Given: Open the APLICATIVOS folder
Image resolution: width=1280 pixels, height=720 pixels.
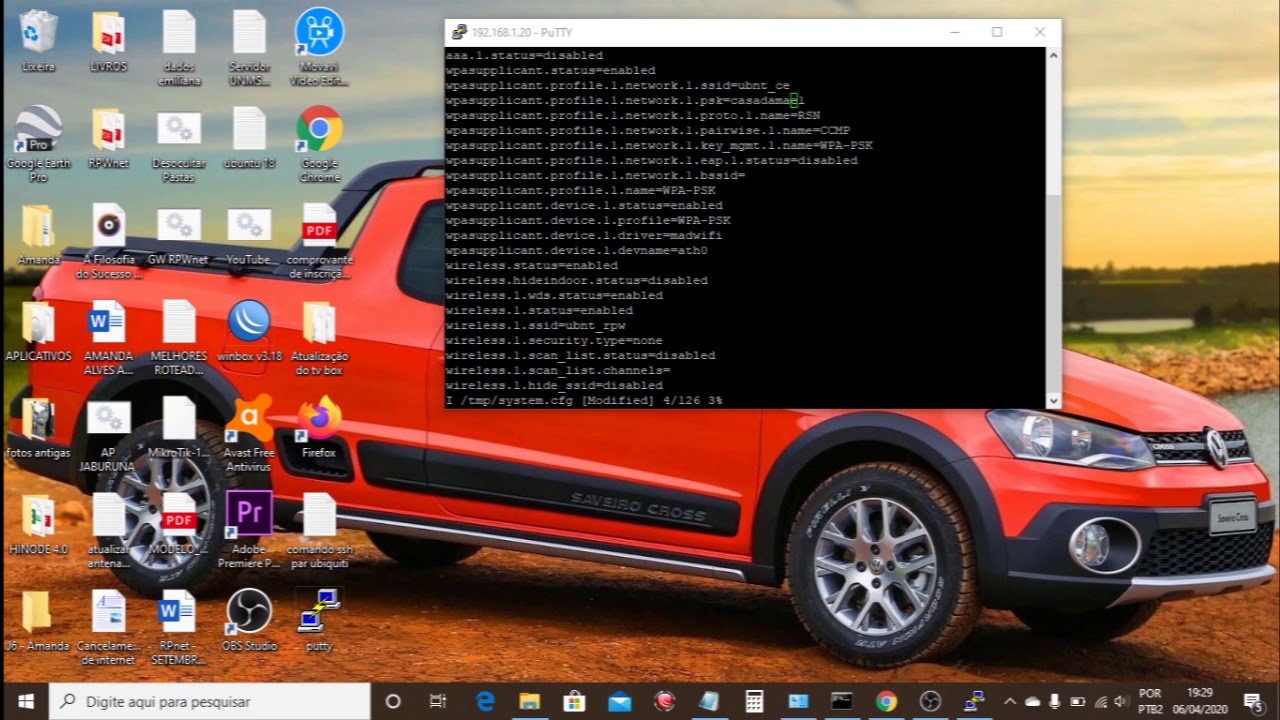Looking at the screenshot, I should tap(38, 331).
